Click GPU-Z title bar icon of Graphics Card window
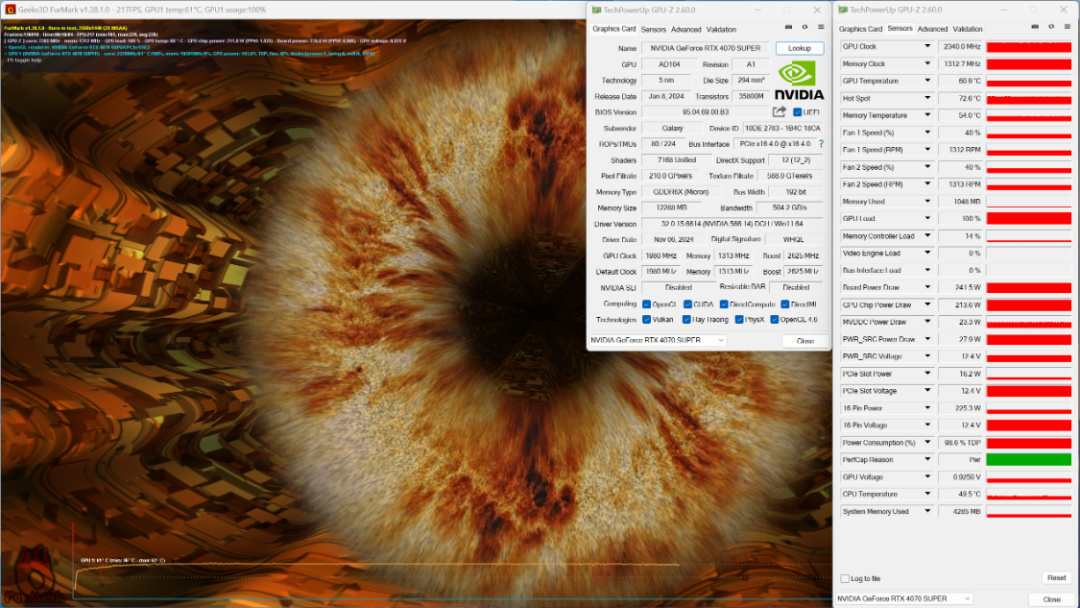1080x608 pixels. [596, 10]
